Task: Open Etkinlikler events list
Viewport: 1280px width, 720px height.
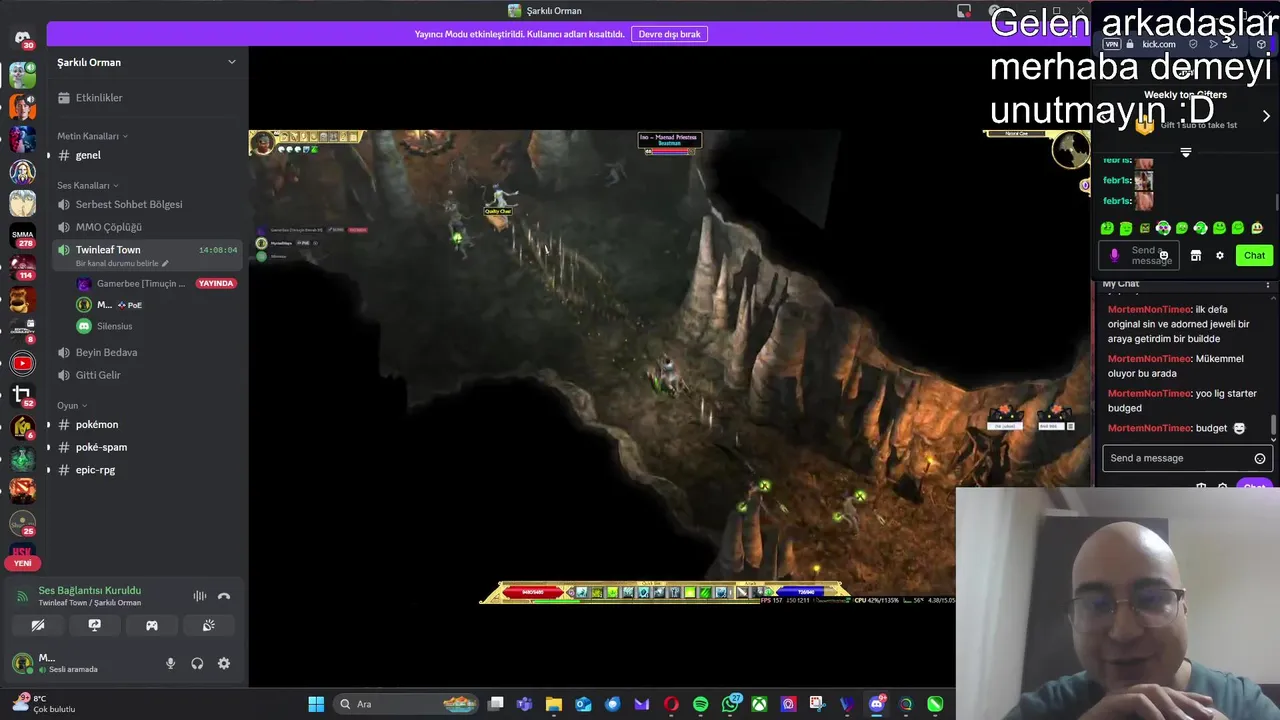Action: click(x=147, y=98)
